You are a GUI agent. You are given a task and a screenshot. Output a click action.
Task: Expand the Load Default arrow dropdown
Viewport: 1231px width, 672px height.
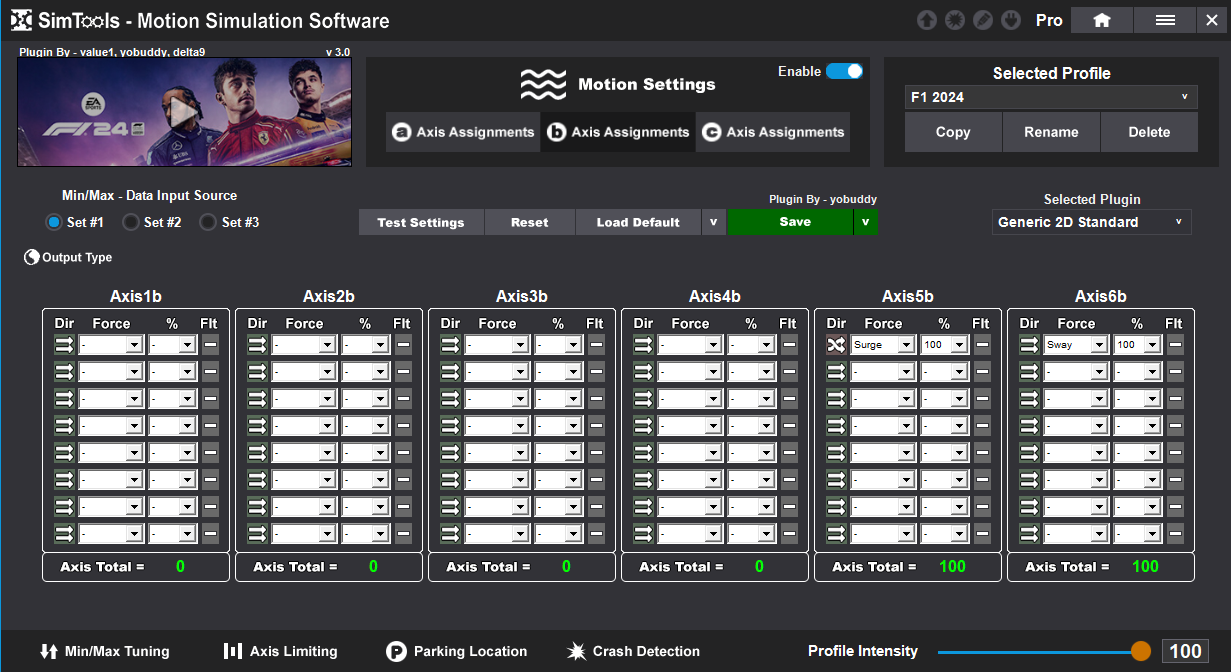(713, 222)
